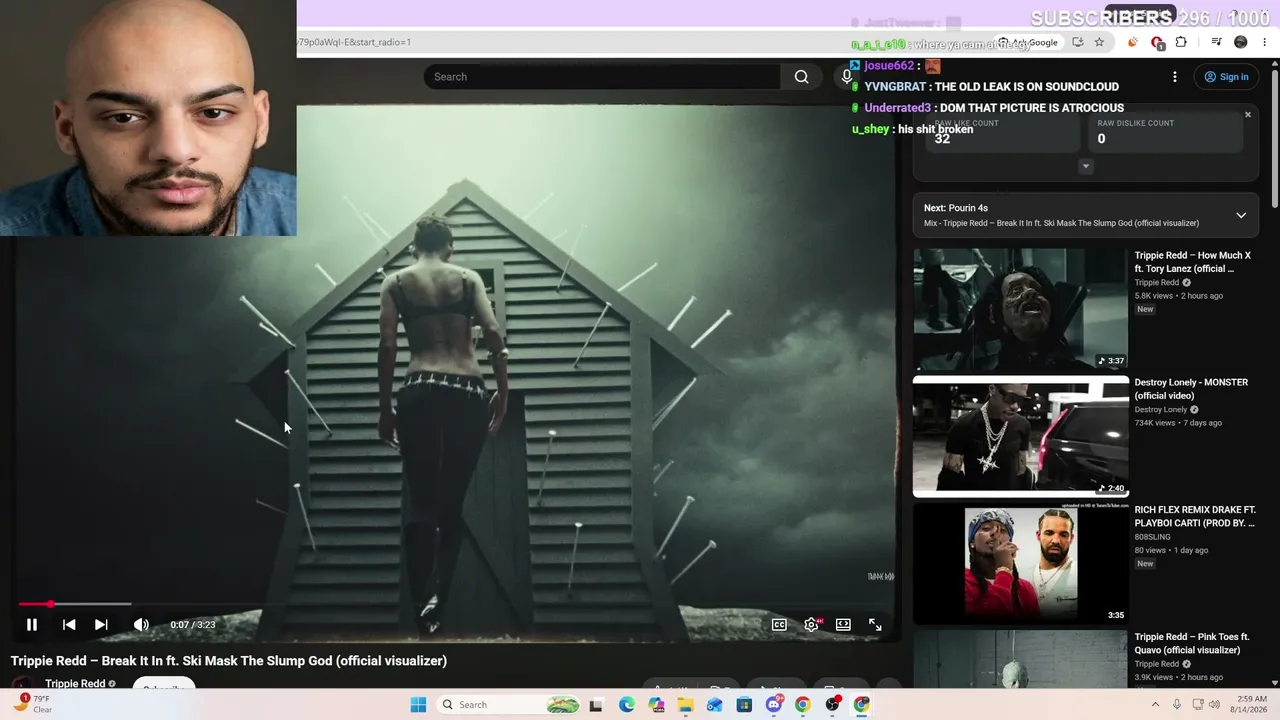Open Destroy Lonely - MONSTER title link
The image size is (1280, 720).
[1191, 389]
